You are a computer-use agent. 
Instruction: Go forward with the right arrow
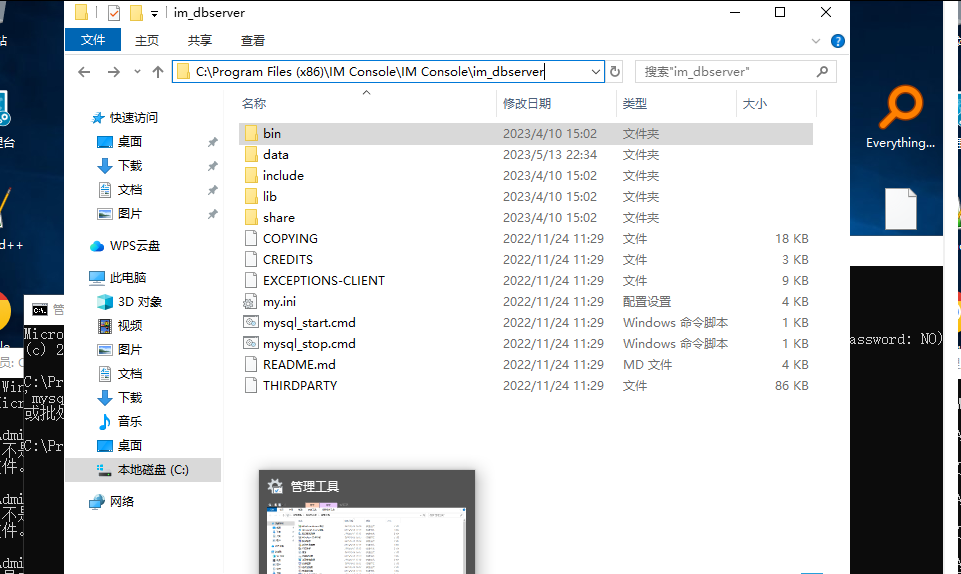point(113,72)
